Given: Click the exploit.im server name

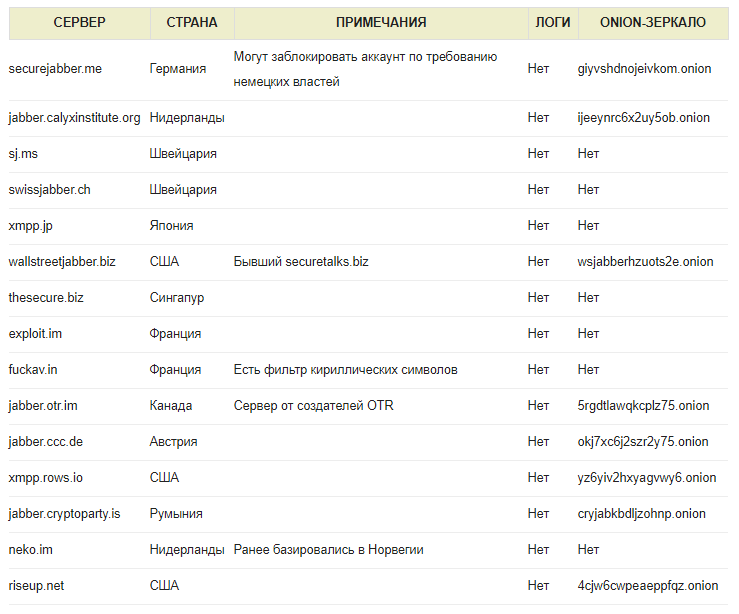Looking at the screenshot, I should pos(35,334).
